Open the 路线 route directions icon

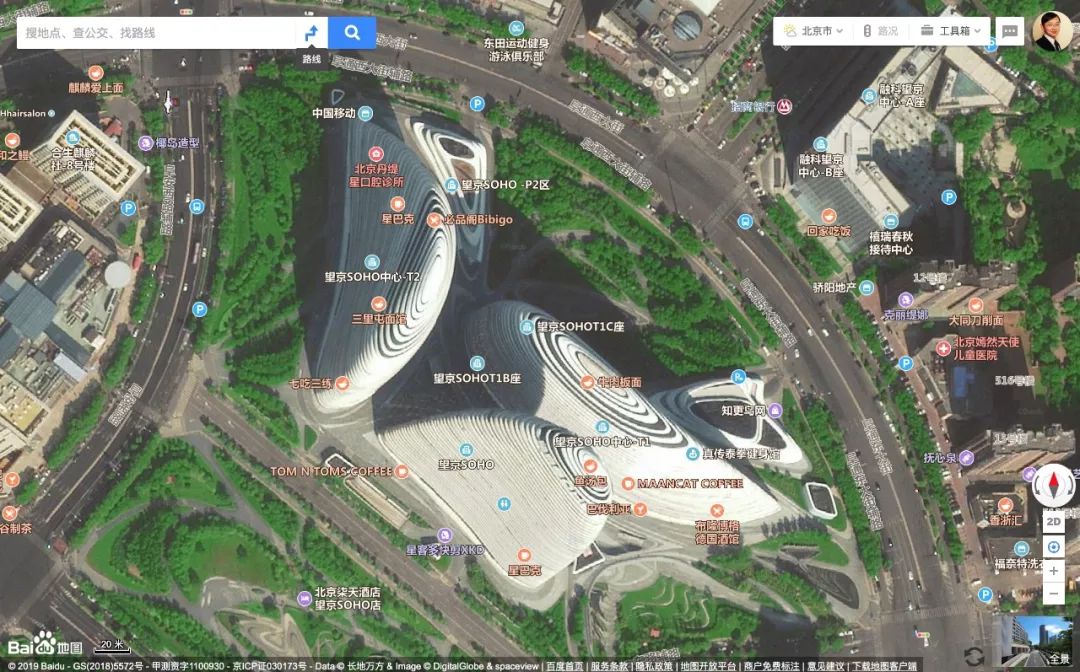tap(311, 32)
